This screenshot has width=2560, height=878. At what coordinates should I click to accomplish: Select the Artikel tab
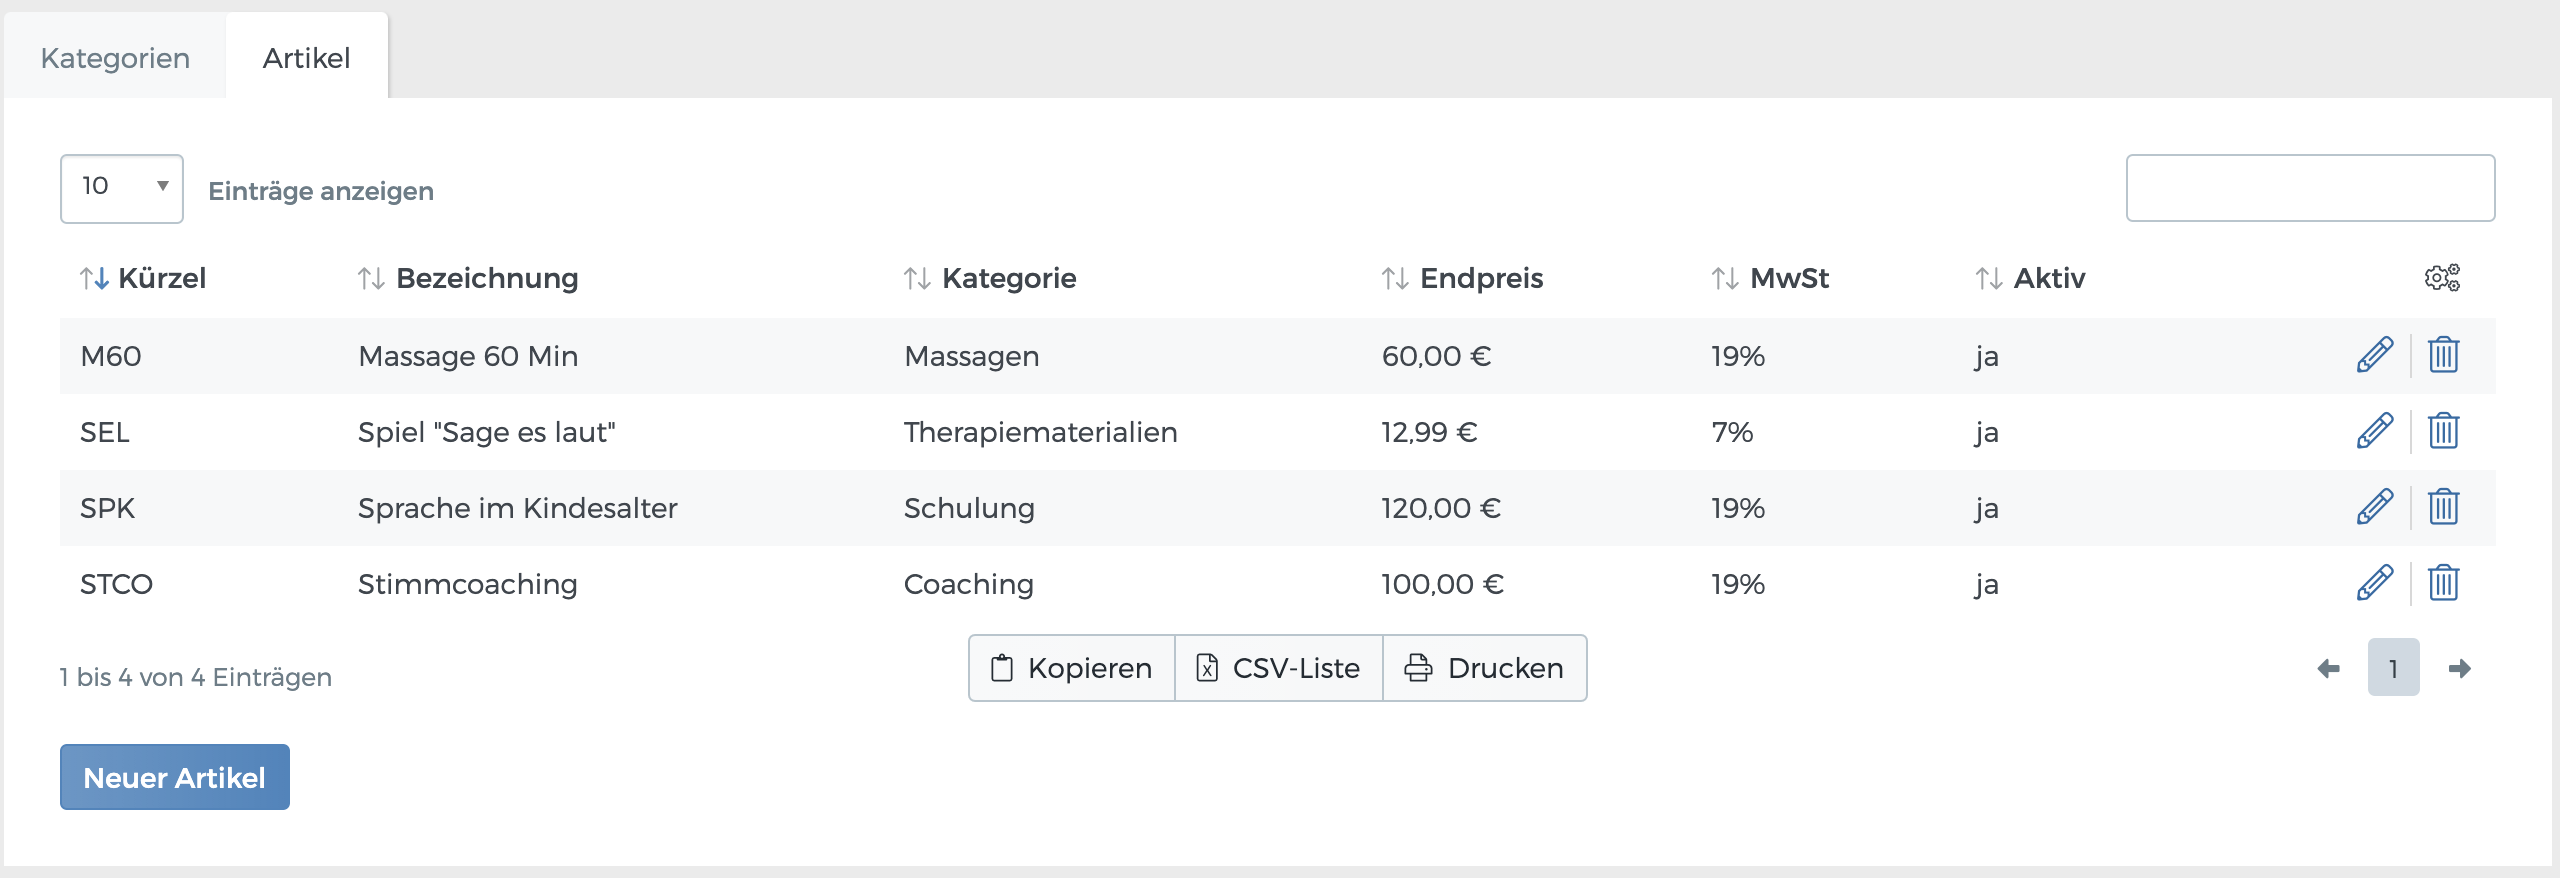coord(306,58)
